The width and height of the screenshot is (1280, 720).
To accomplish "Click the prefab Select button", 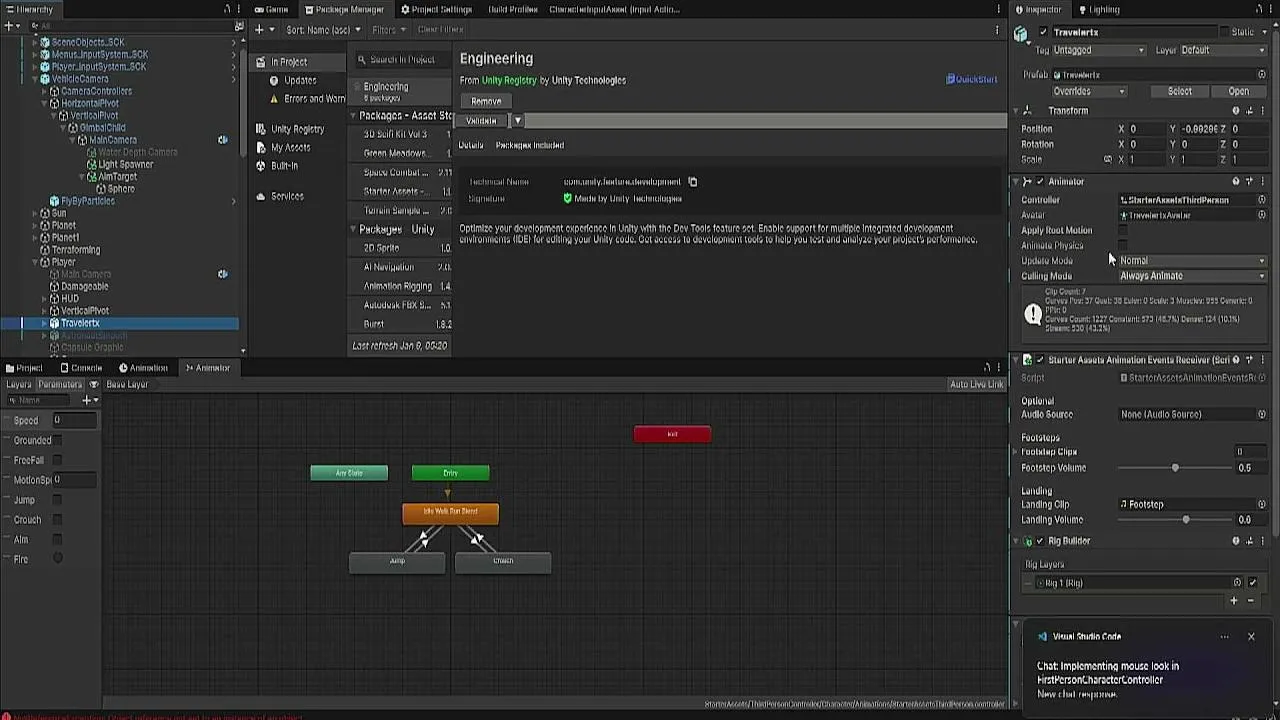I will 1180,91.
